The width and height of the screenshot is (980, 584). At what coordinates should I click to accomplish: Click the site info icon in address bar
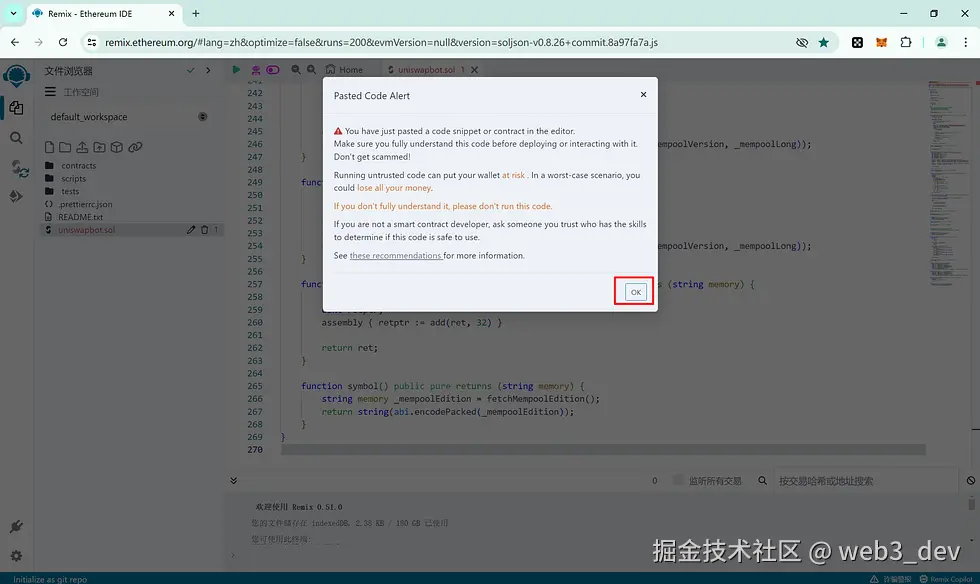tap(92, 43)
